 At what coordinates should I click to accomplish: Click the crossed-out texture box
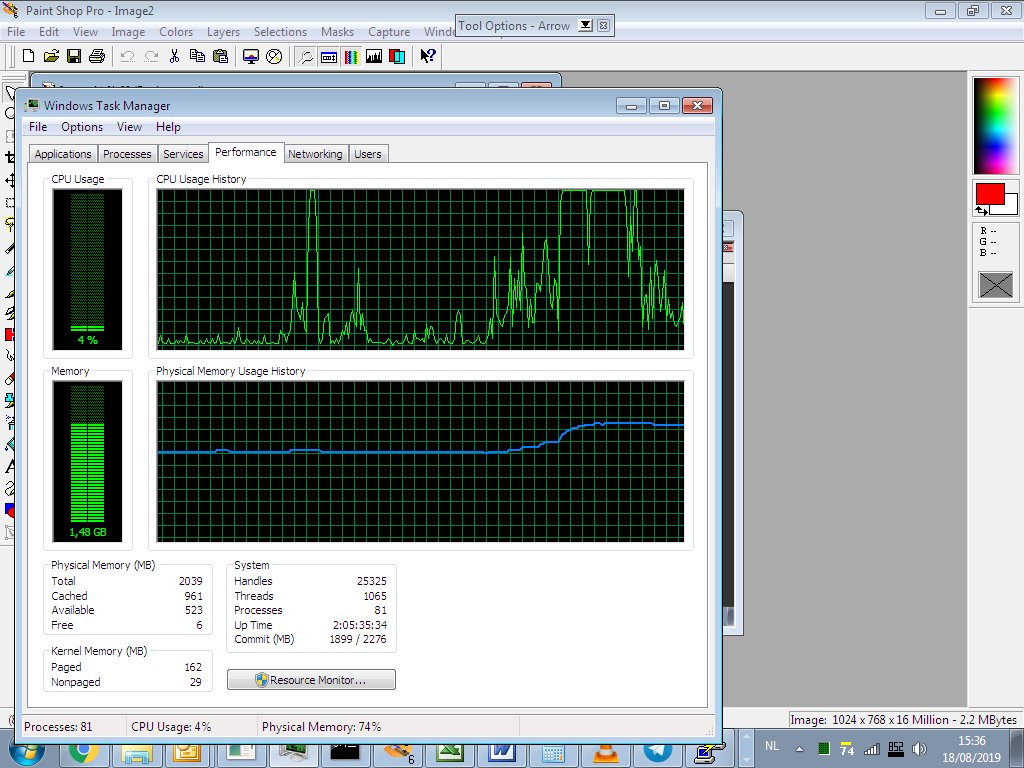pos(996,285)
